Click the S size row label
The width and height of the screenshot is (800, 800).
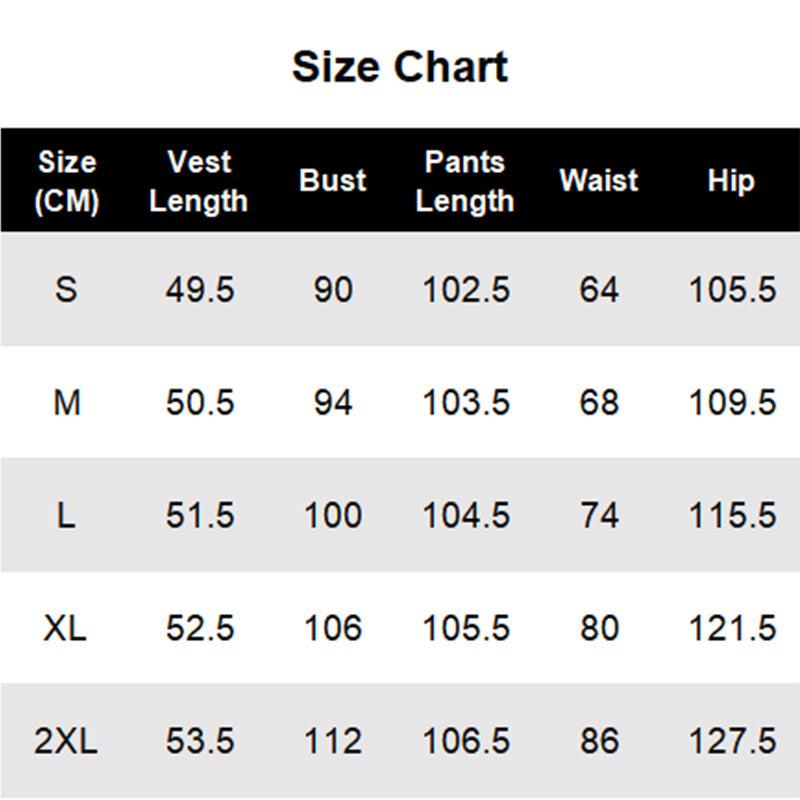(x=66, y=290)
